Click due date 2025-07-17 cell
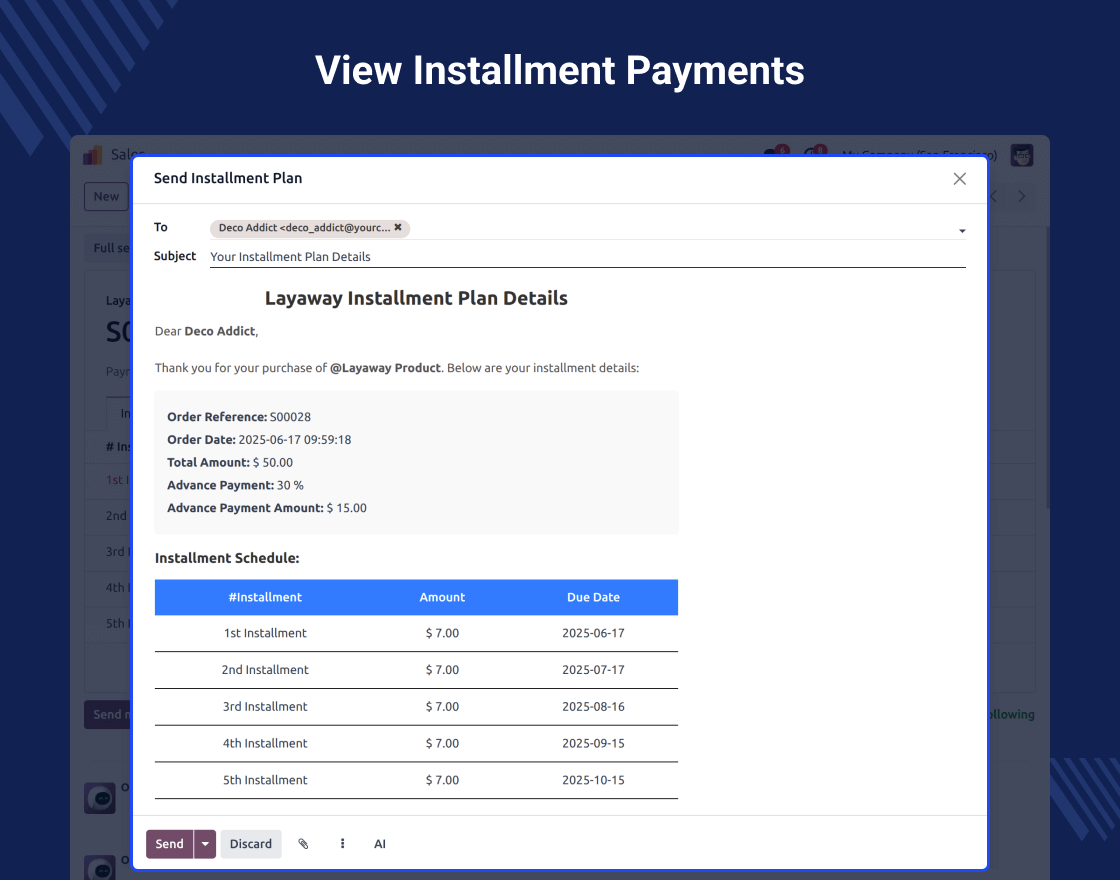1120x880 pixels. click(x=593, y=669)
